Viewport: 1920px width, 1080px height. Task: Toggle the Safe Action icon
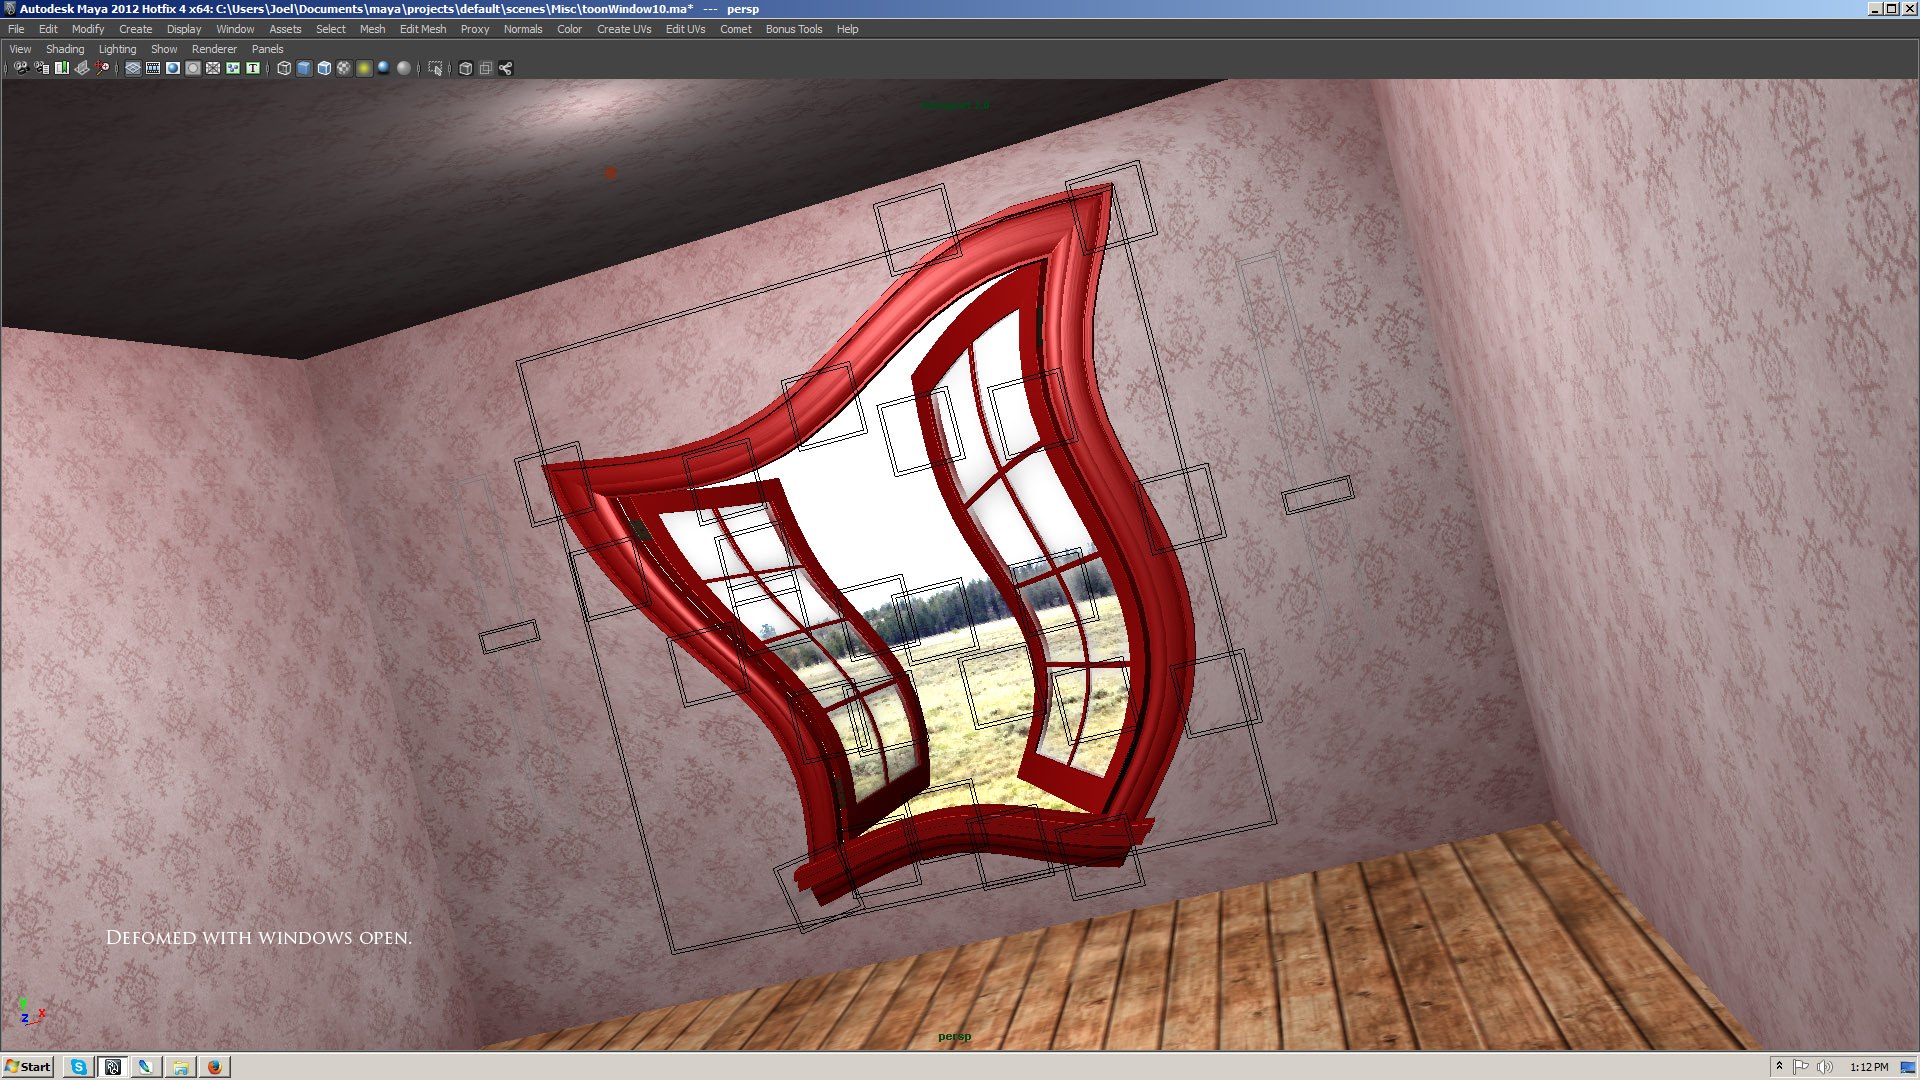233,68
